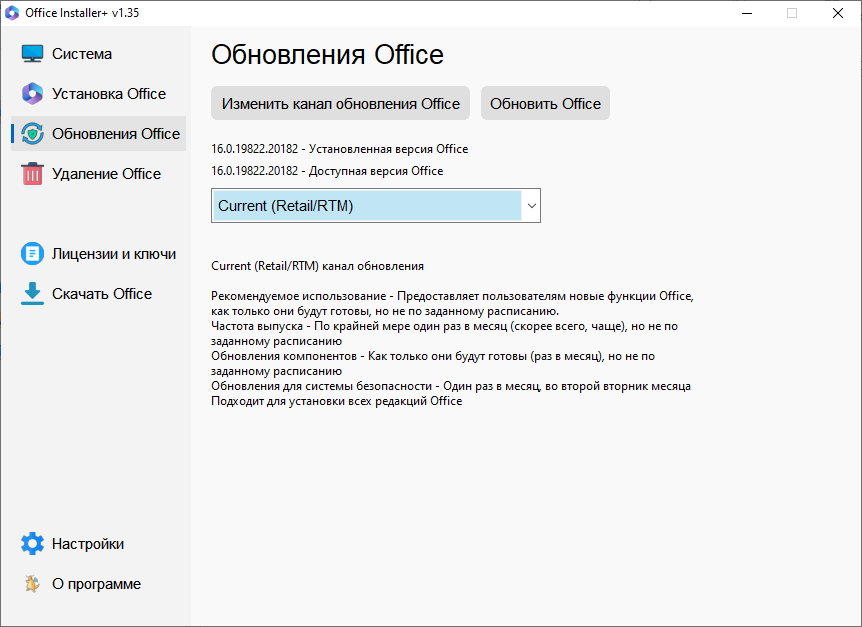Screen dimensions: 862x627
Task: Click the red trash bin icon
Action: pyautogui.click(x=33, y=174)
